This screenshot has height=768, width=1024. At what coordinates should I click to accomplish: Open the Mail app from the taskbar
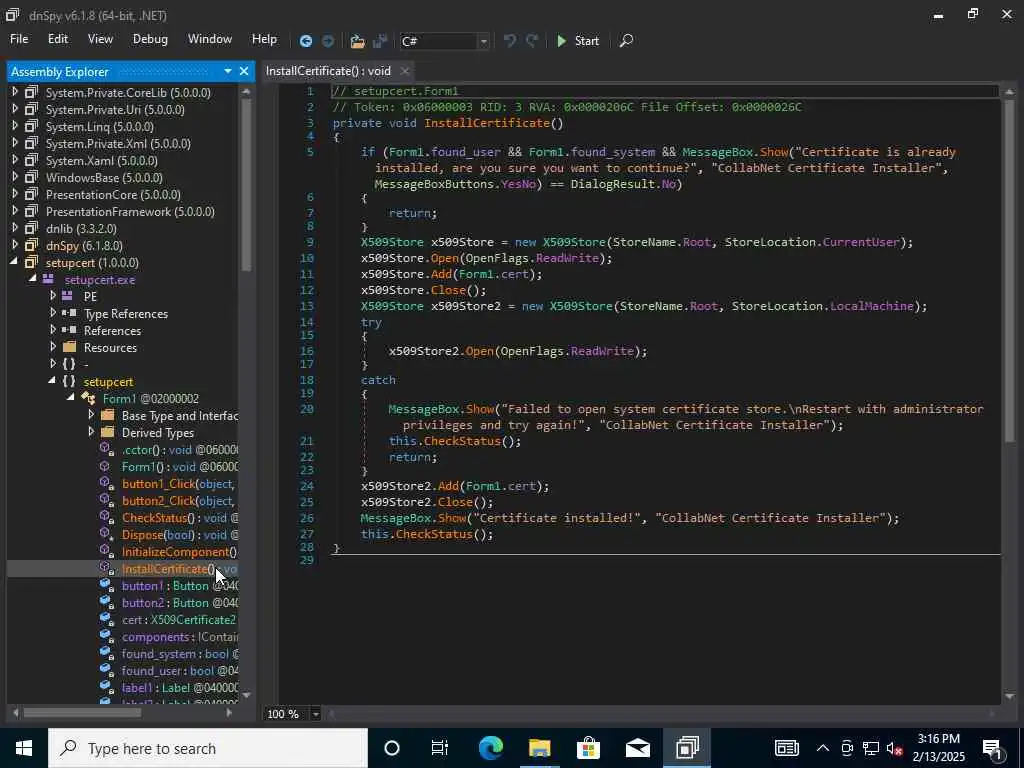(x=637, y=748)
